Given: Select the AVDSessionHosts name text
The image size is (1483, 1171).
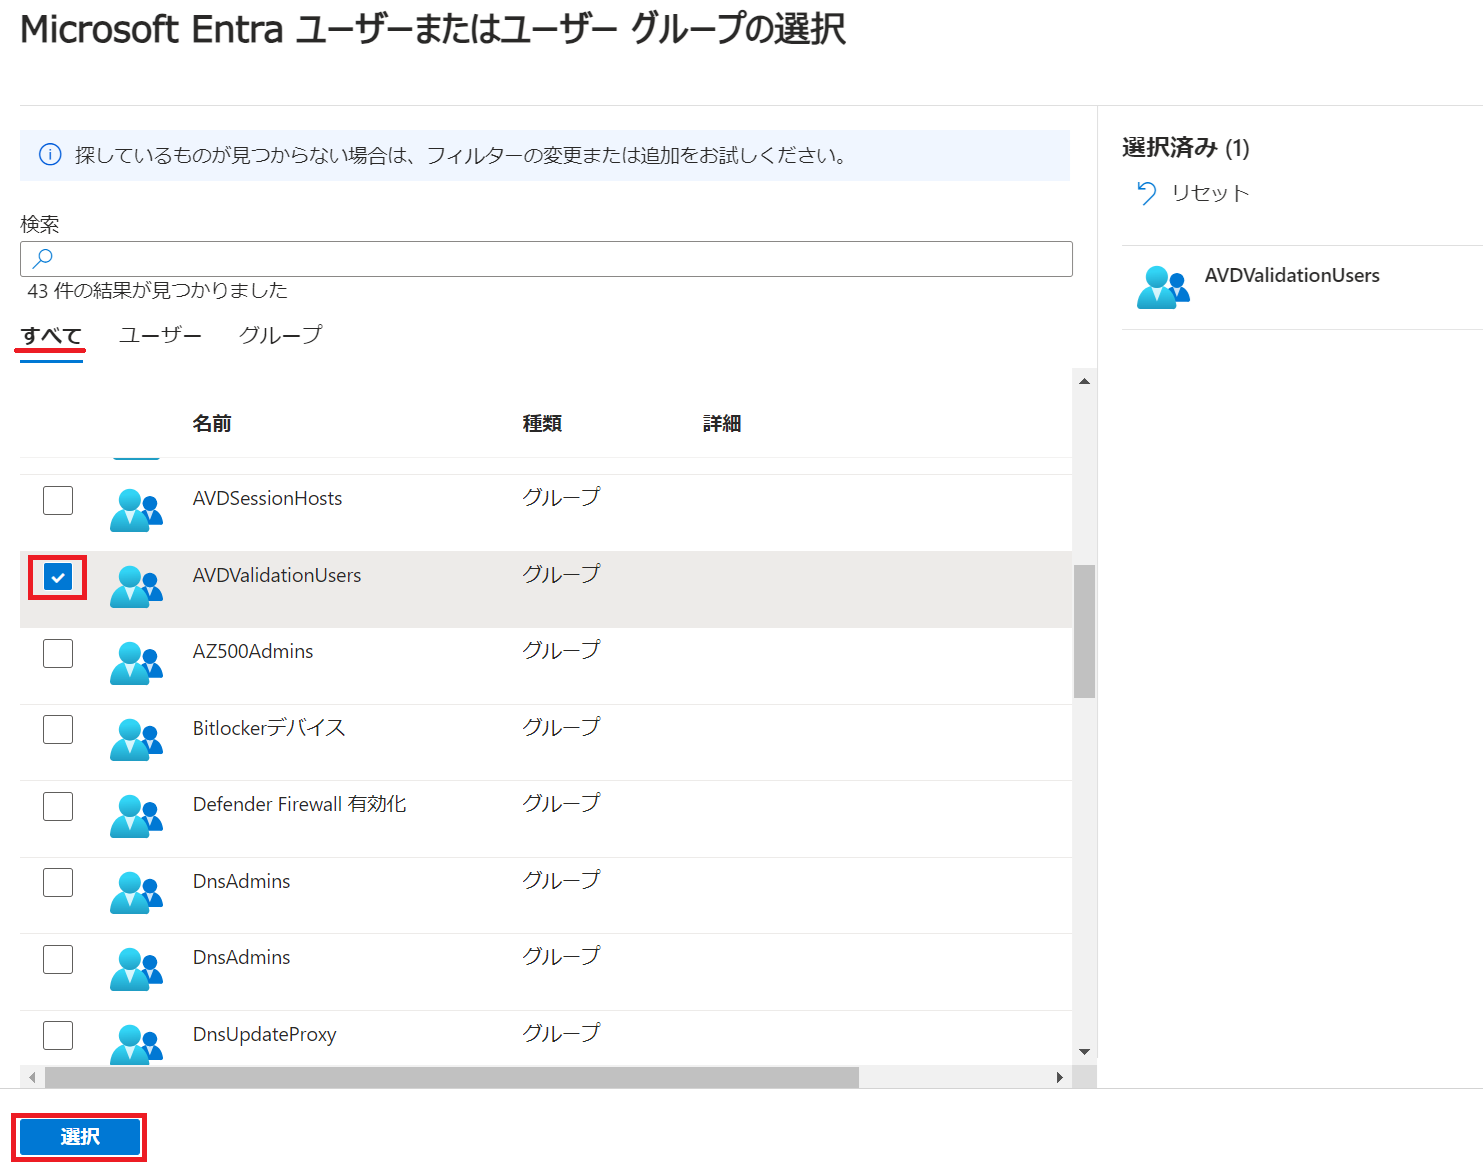Looking at the screenshot, I should 267,498.
